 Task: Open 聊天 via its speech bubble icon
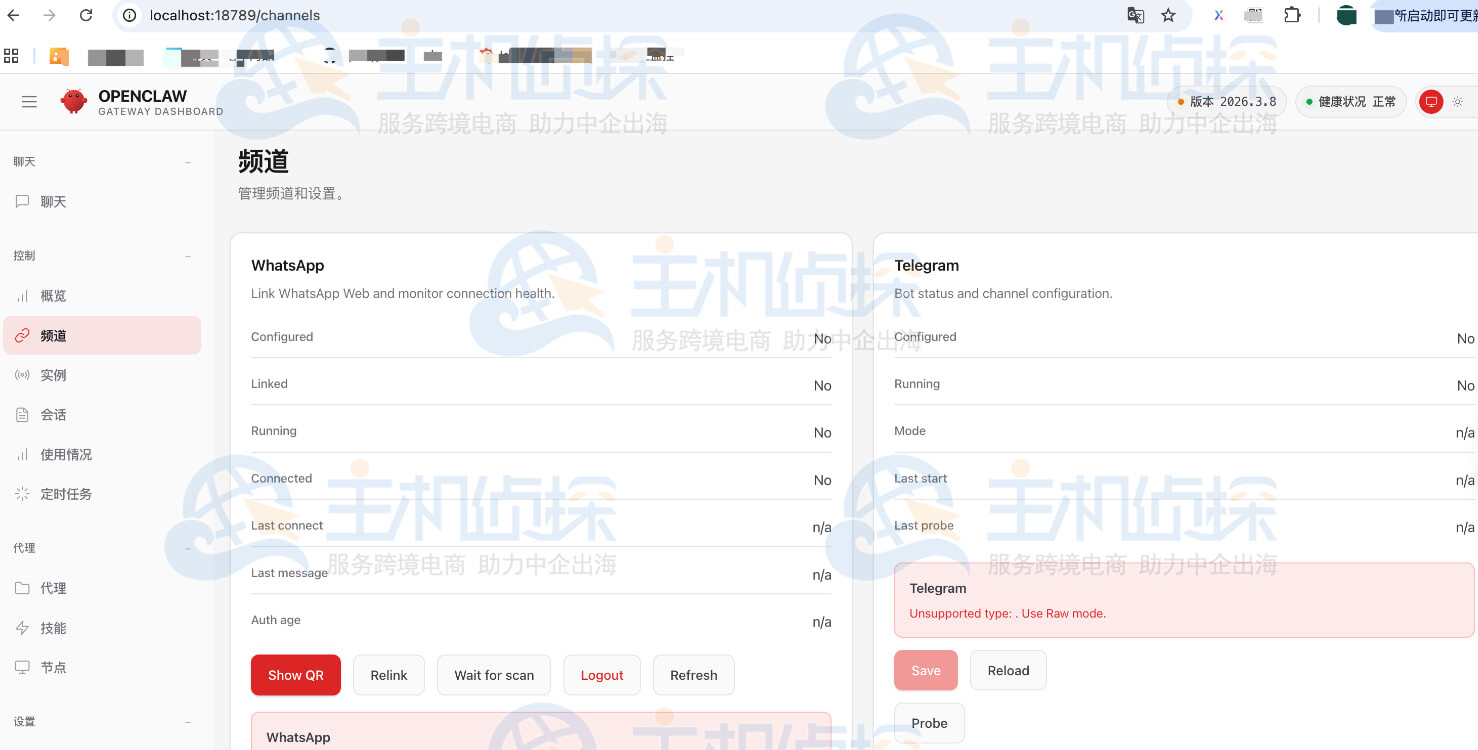pyautogui.click(x=22, y=201)
